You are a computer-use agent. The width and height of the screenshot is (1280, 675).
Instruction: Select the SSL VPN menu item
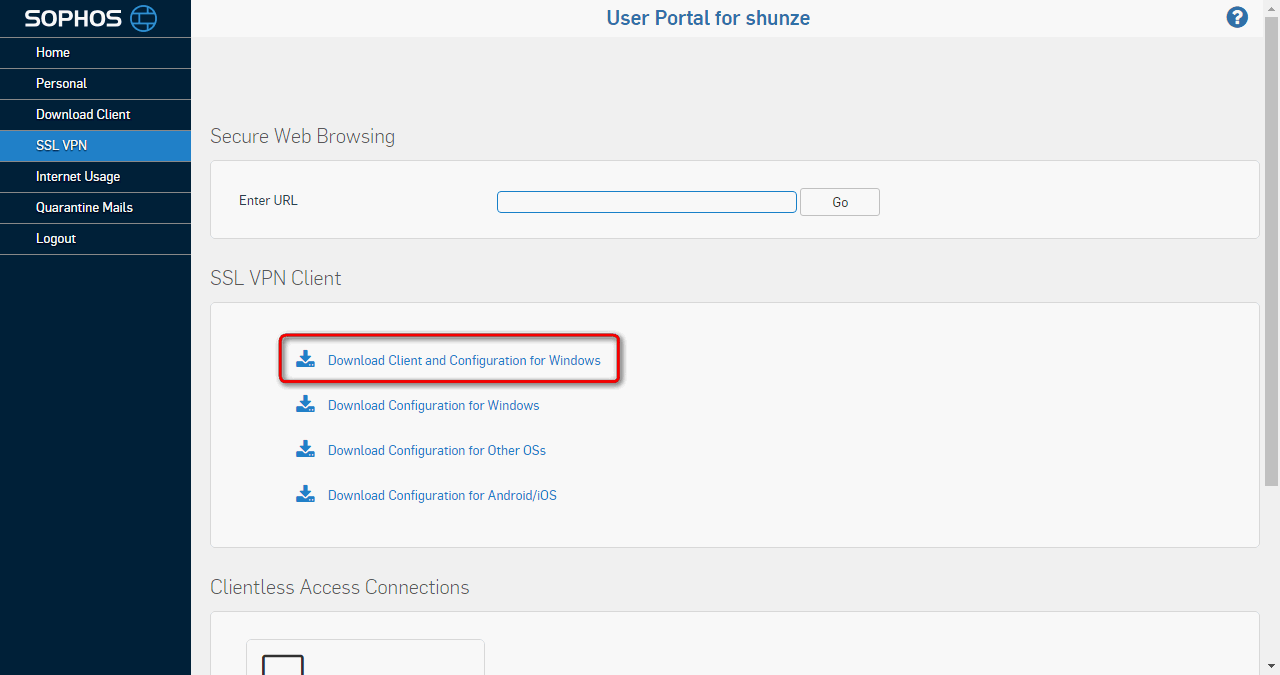tap(95, 146)
